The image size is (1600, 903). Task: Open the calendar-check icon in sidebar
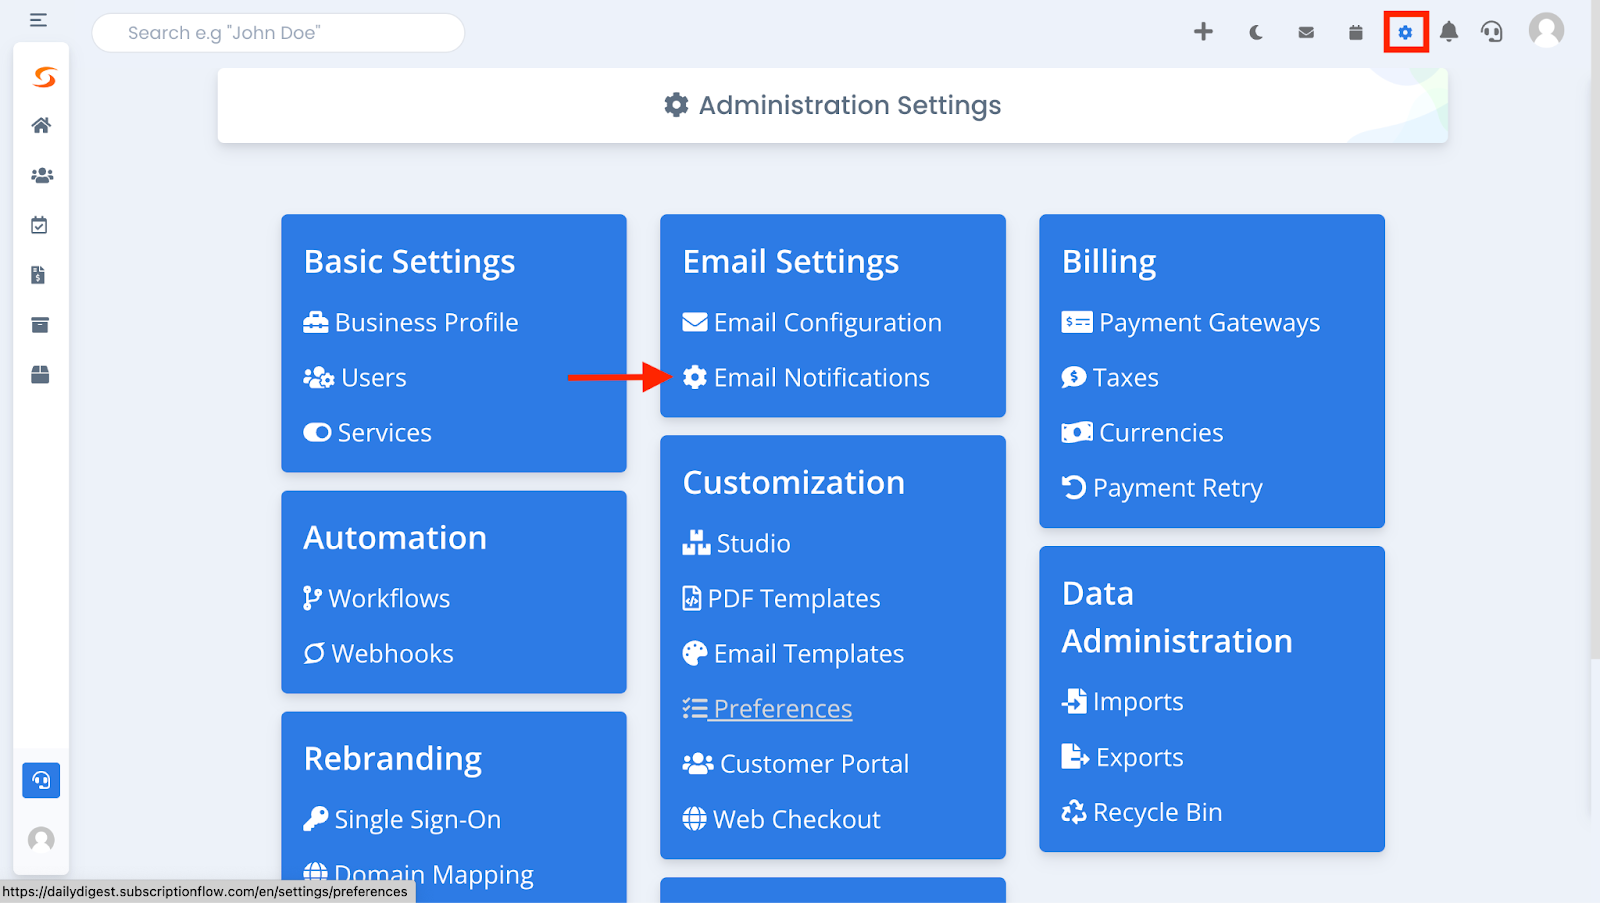39,225
